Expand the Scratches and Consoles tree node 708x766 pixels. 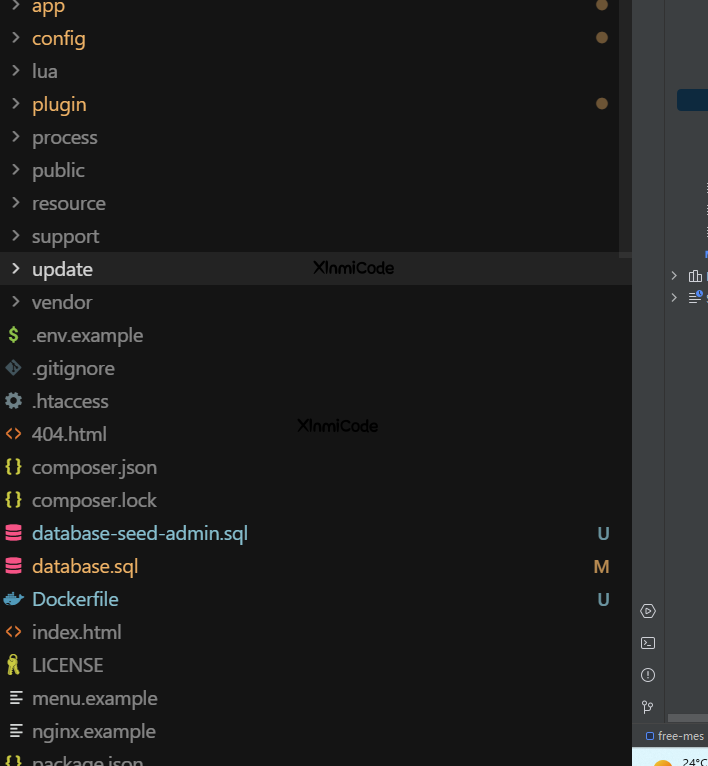674,297
